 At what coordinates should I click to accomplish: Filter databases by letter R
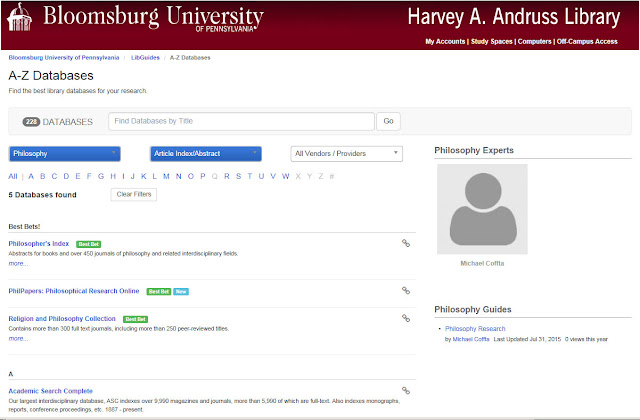point(227,176)
